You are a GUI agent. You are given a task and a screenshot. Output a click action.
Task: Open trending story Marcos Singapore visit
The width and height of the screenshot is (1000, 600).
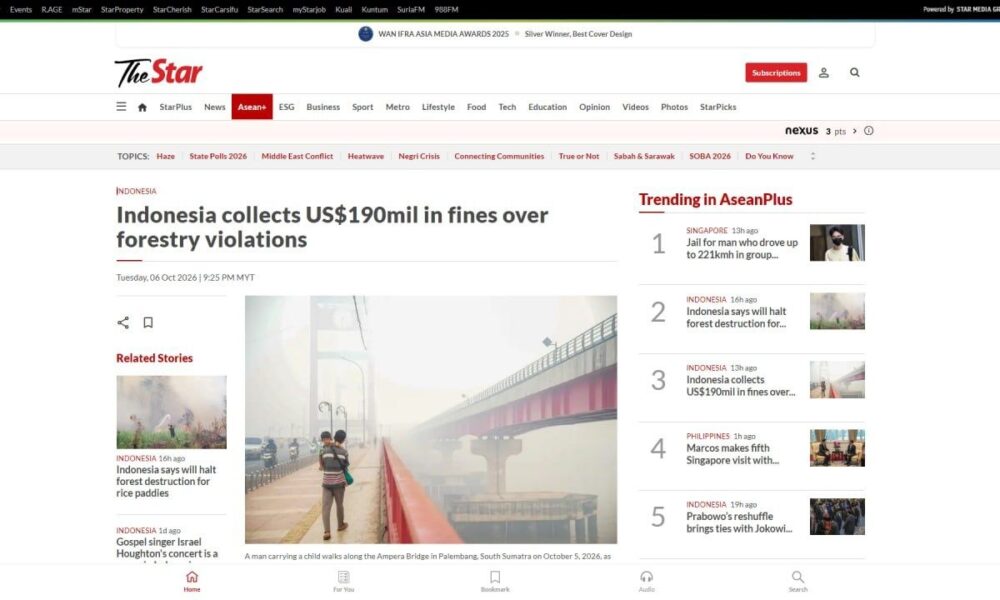[732, 454]
